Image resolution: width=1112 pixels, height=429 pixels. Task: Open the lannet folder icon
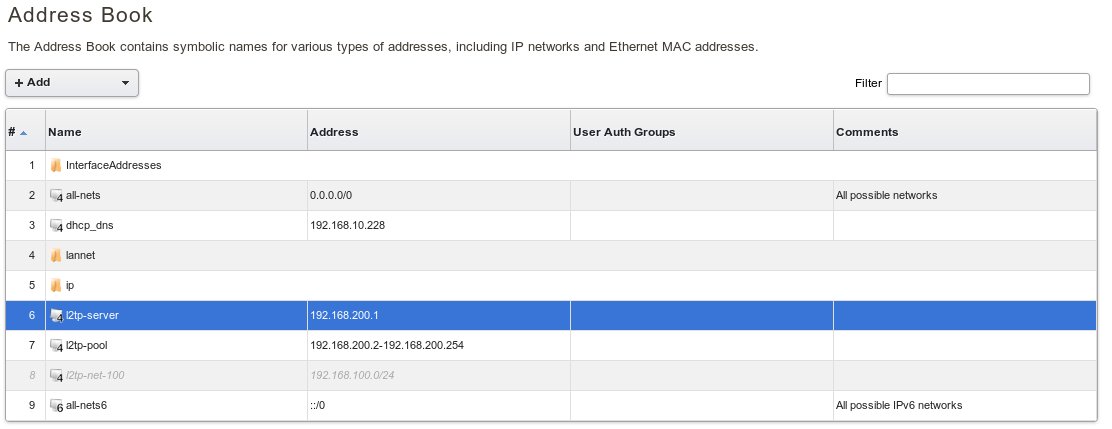pos(56,255)
